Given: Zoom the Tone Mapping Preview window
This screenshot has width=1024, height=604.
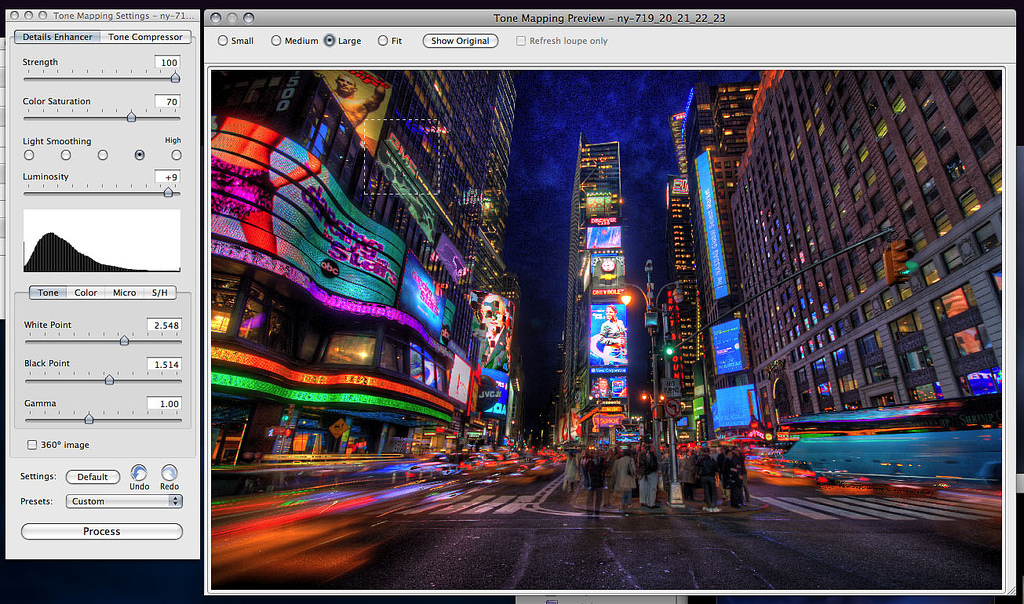Looking at the screenshot, I should pos(248,18).
